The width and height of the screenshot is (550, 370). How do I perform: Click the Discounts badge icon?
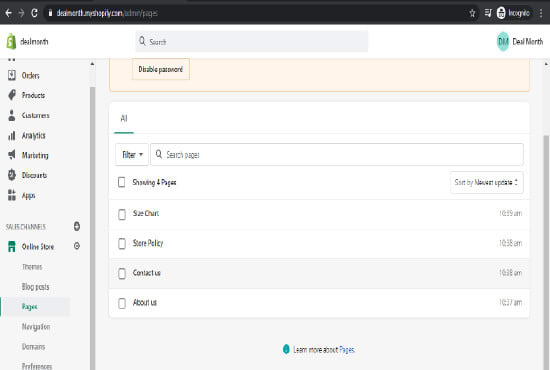pos(12,175)
